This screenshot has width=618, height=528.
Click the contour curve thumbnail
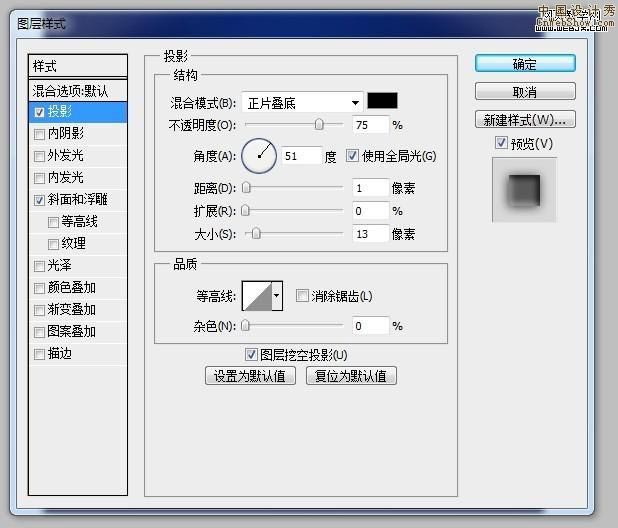[x=257, y=296]
